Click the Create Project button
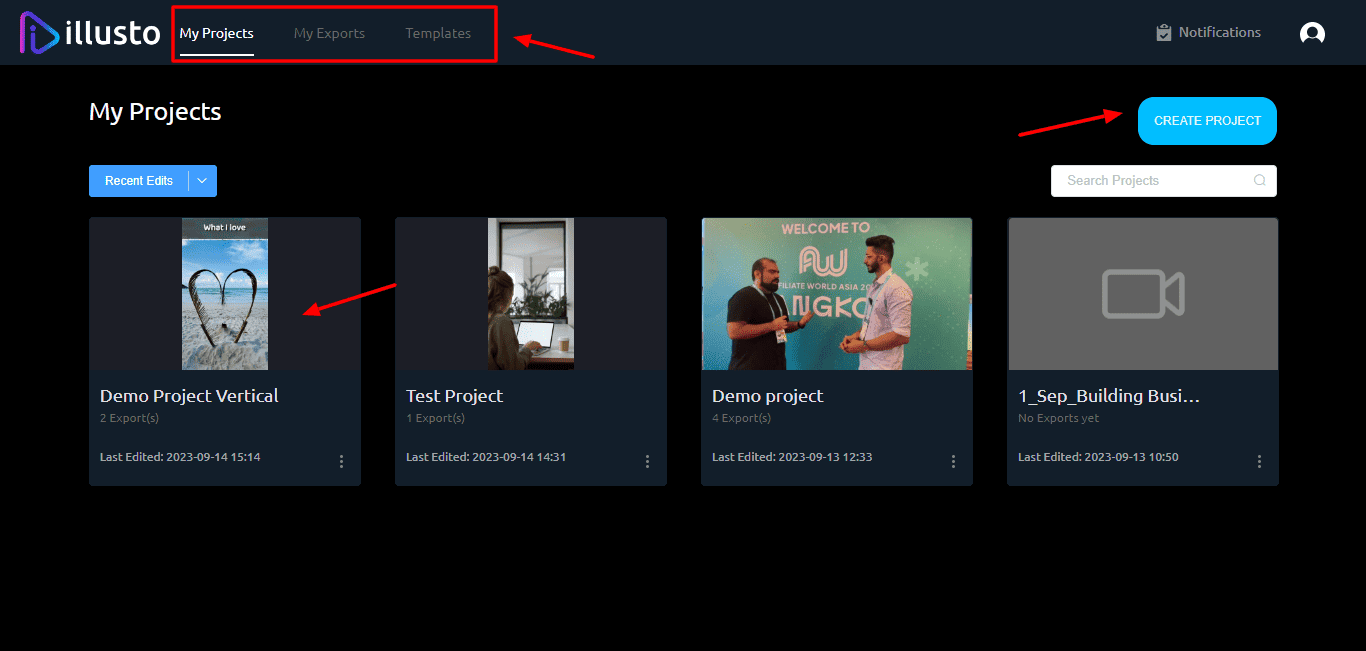1366x651 pixels. [1207, 121]
